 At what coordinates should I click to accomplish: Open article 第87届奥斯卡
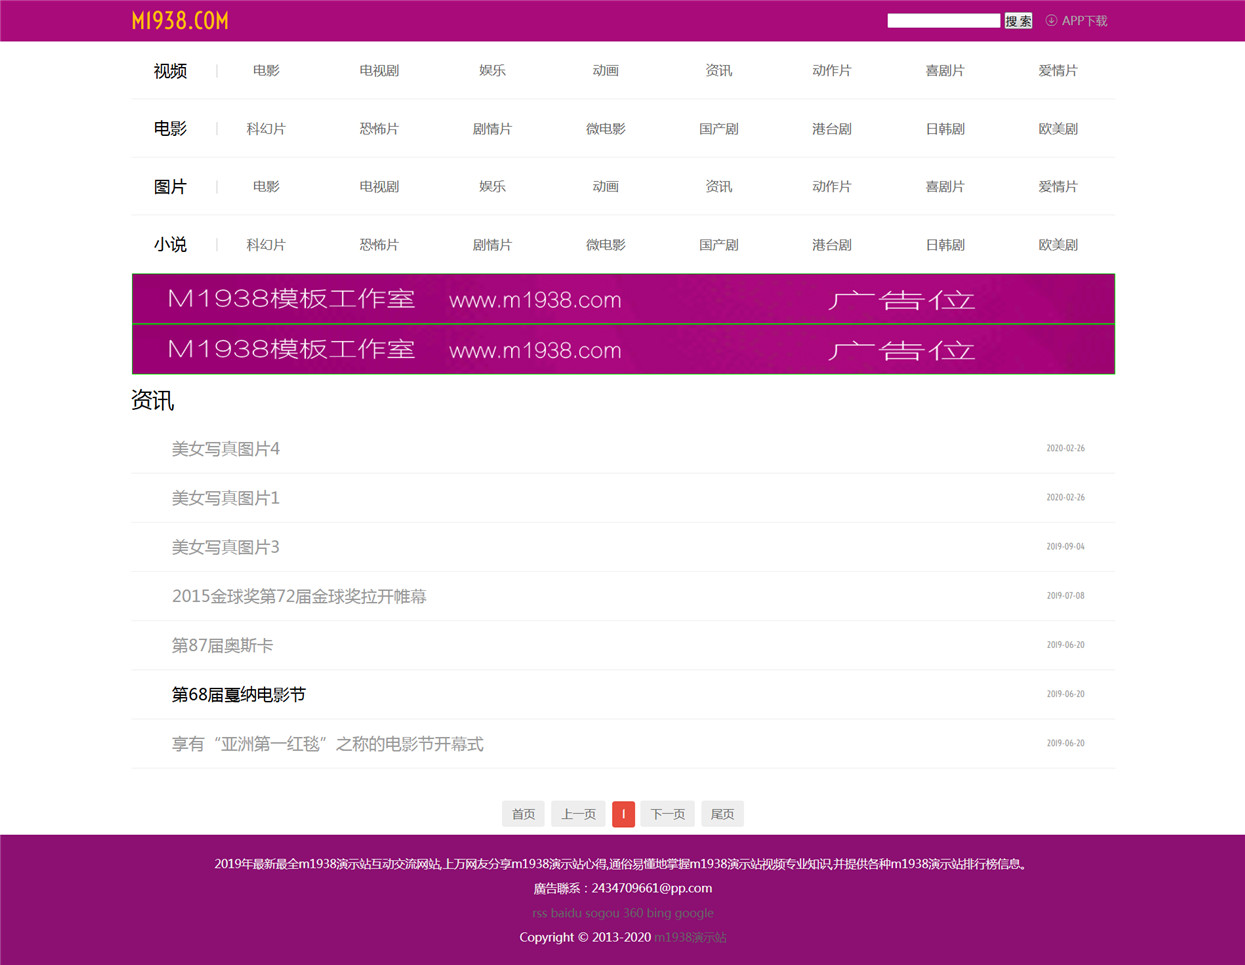[x=222, y=646]
